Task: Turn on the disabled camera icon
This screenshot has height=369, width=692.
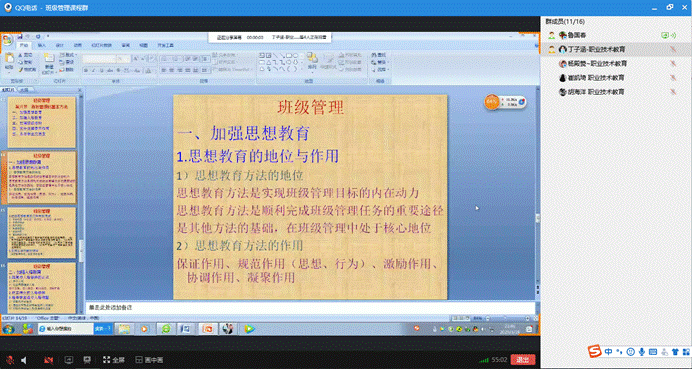Action: [49, 360]
